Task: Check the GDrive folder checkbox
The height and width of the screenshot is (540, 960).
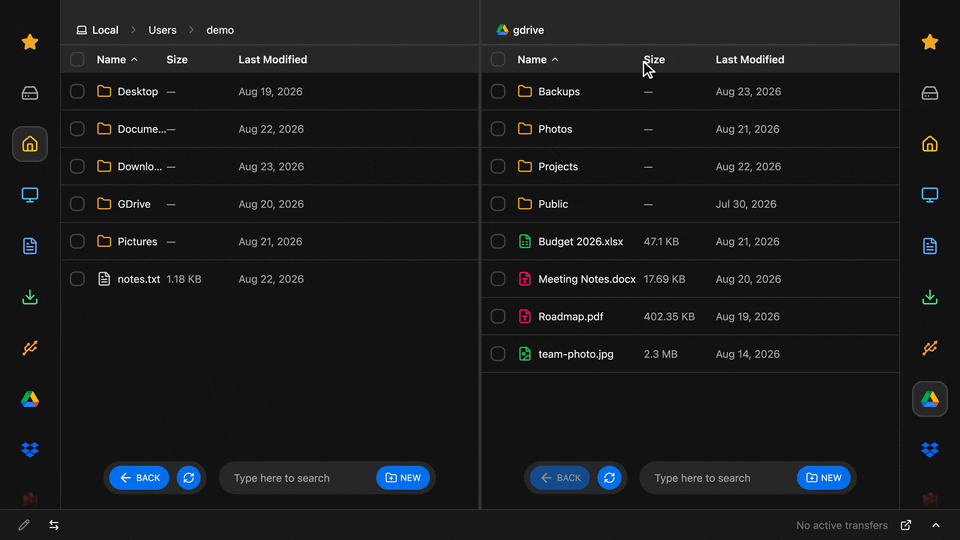Action: pyautogui.click(x=77, y=204)
